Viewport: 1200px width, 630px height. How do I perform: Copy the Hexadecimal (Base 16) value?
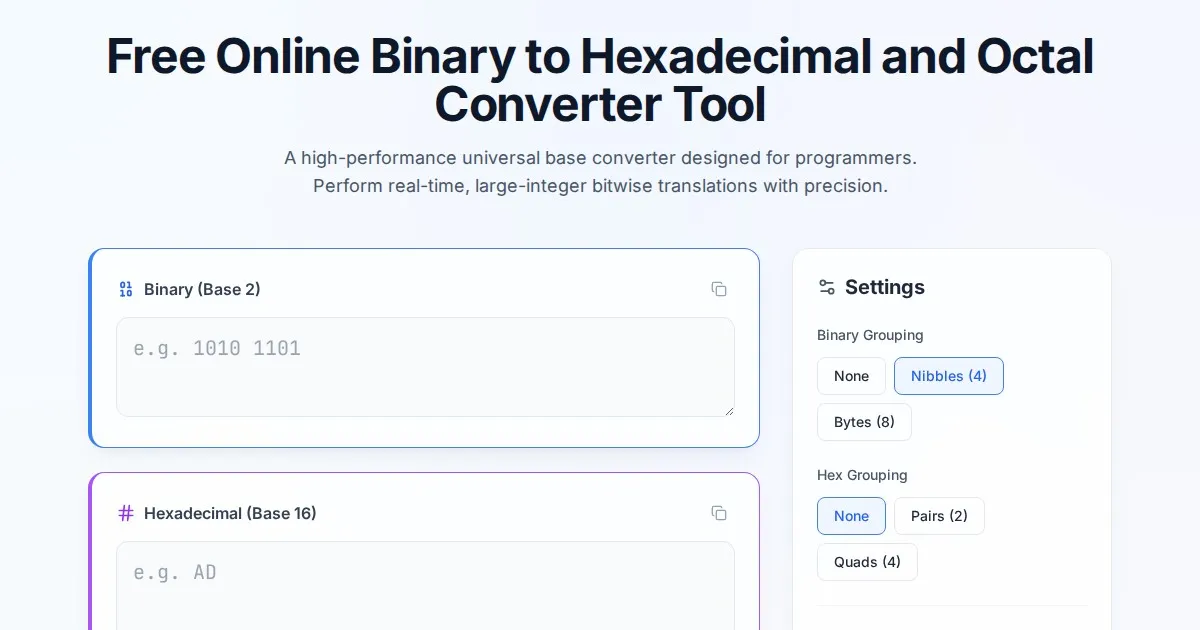[718, 513]
